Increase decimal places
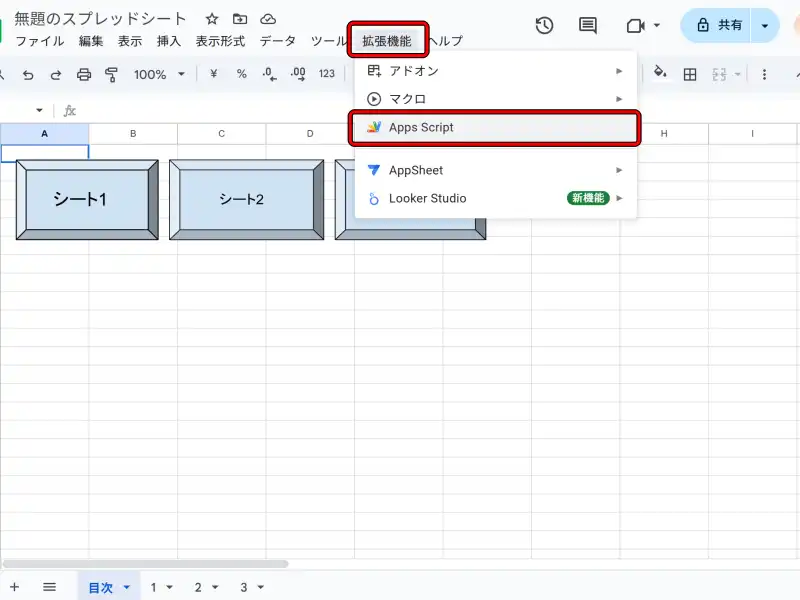The width and height of the screenshot is (800, 600). tap(298, 74)
